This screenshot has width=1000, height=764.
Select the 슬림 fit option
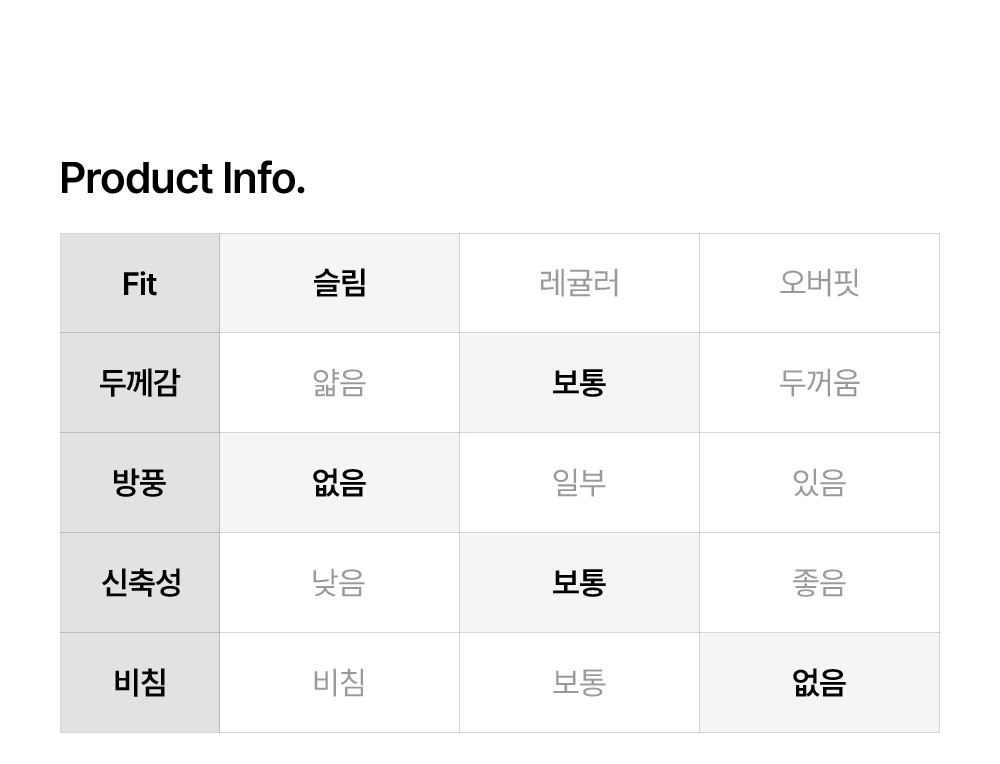click(339, 283)
